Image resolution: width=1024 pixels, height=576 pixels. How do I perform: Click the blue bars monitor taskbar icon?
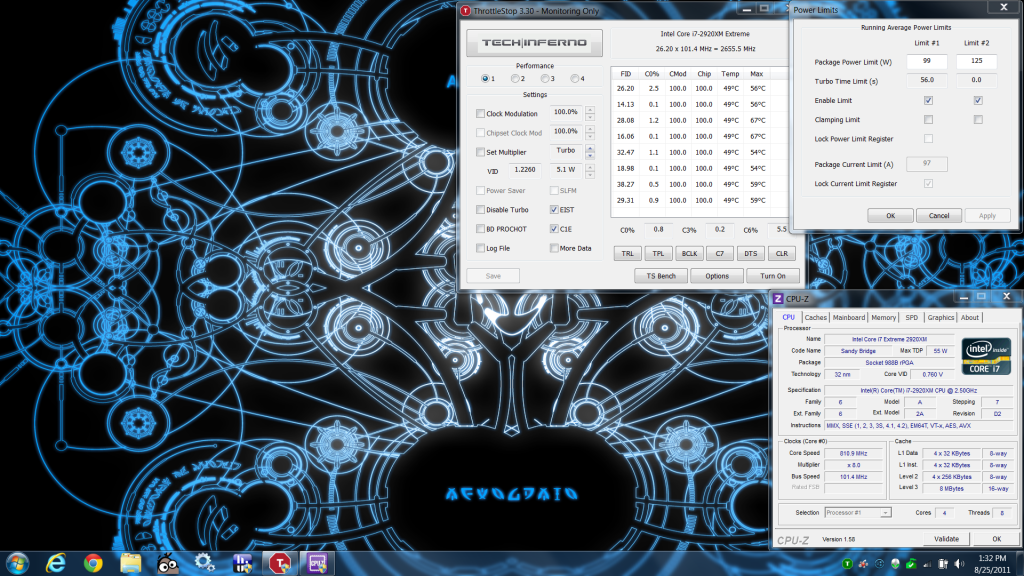pyautogui.click(x=242, y=563)
